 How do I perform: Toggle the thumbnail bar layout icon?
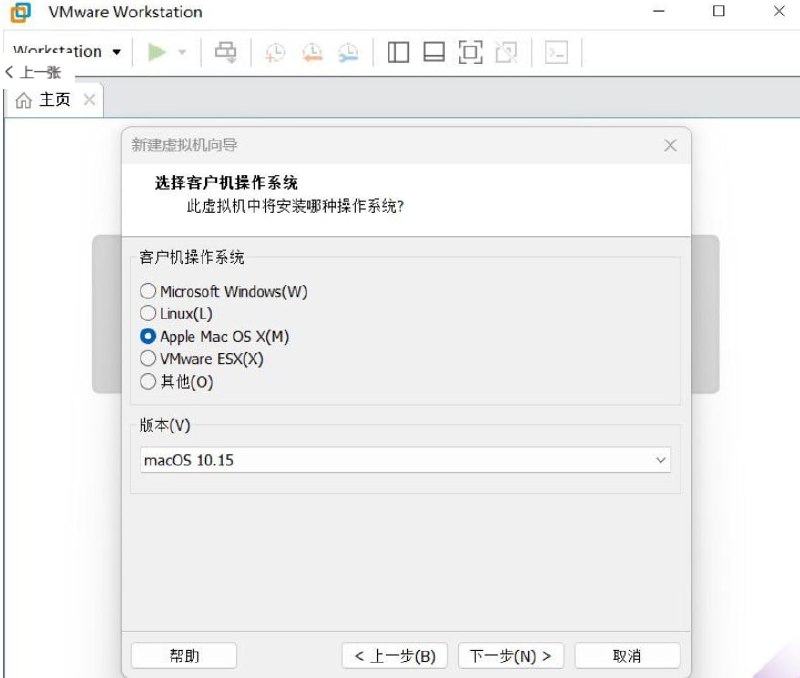[434, 52]
